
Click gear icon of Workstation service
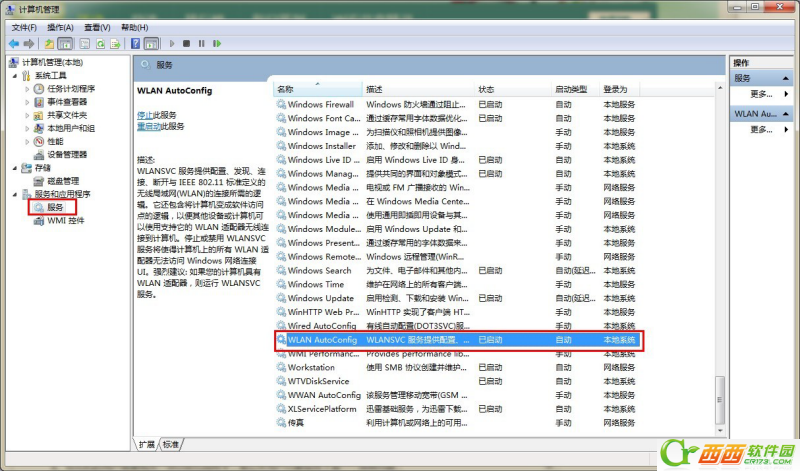281,367
